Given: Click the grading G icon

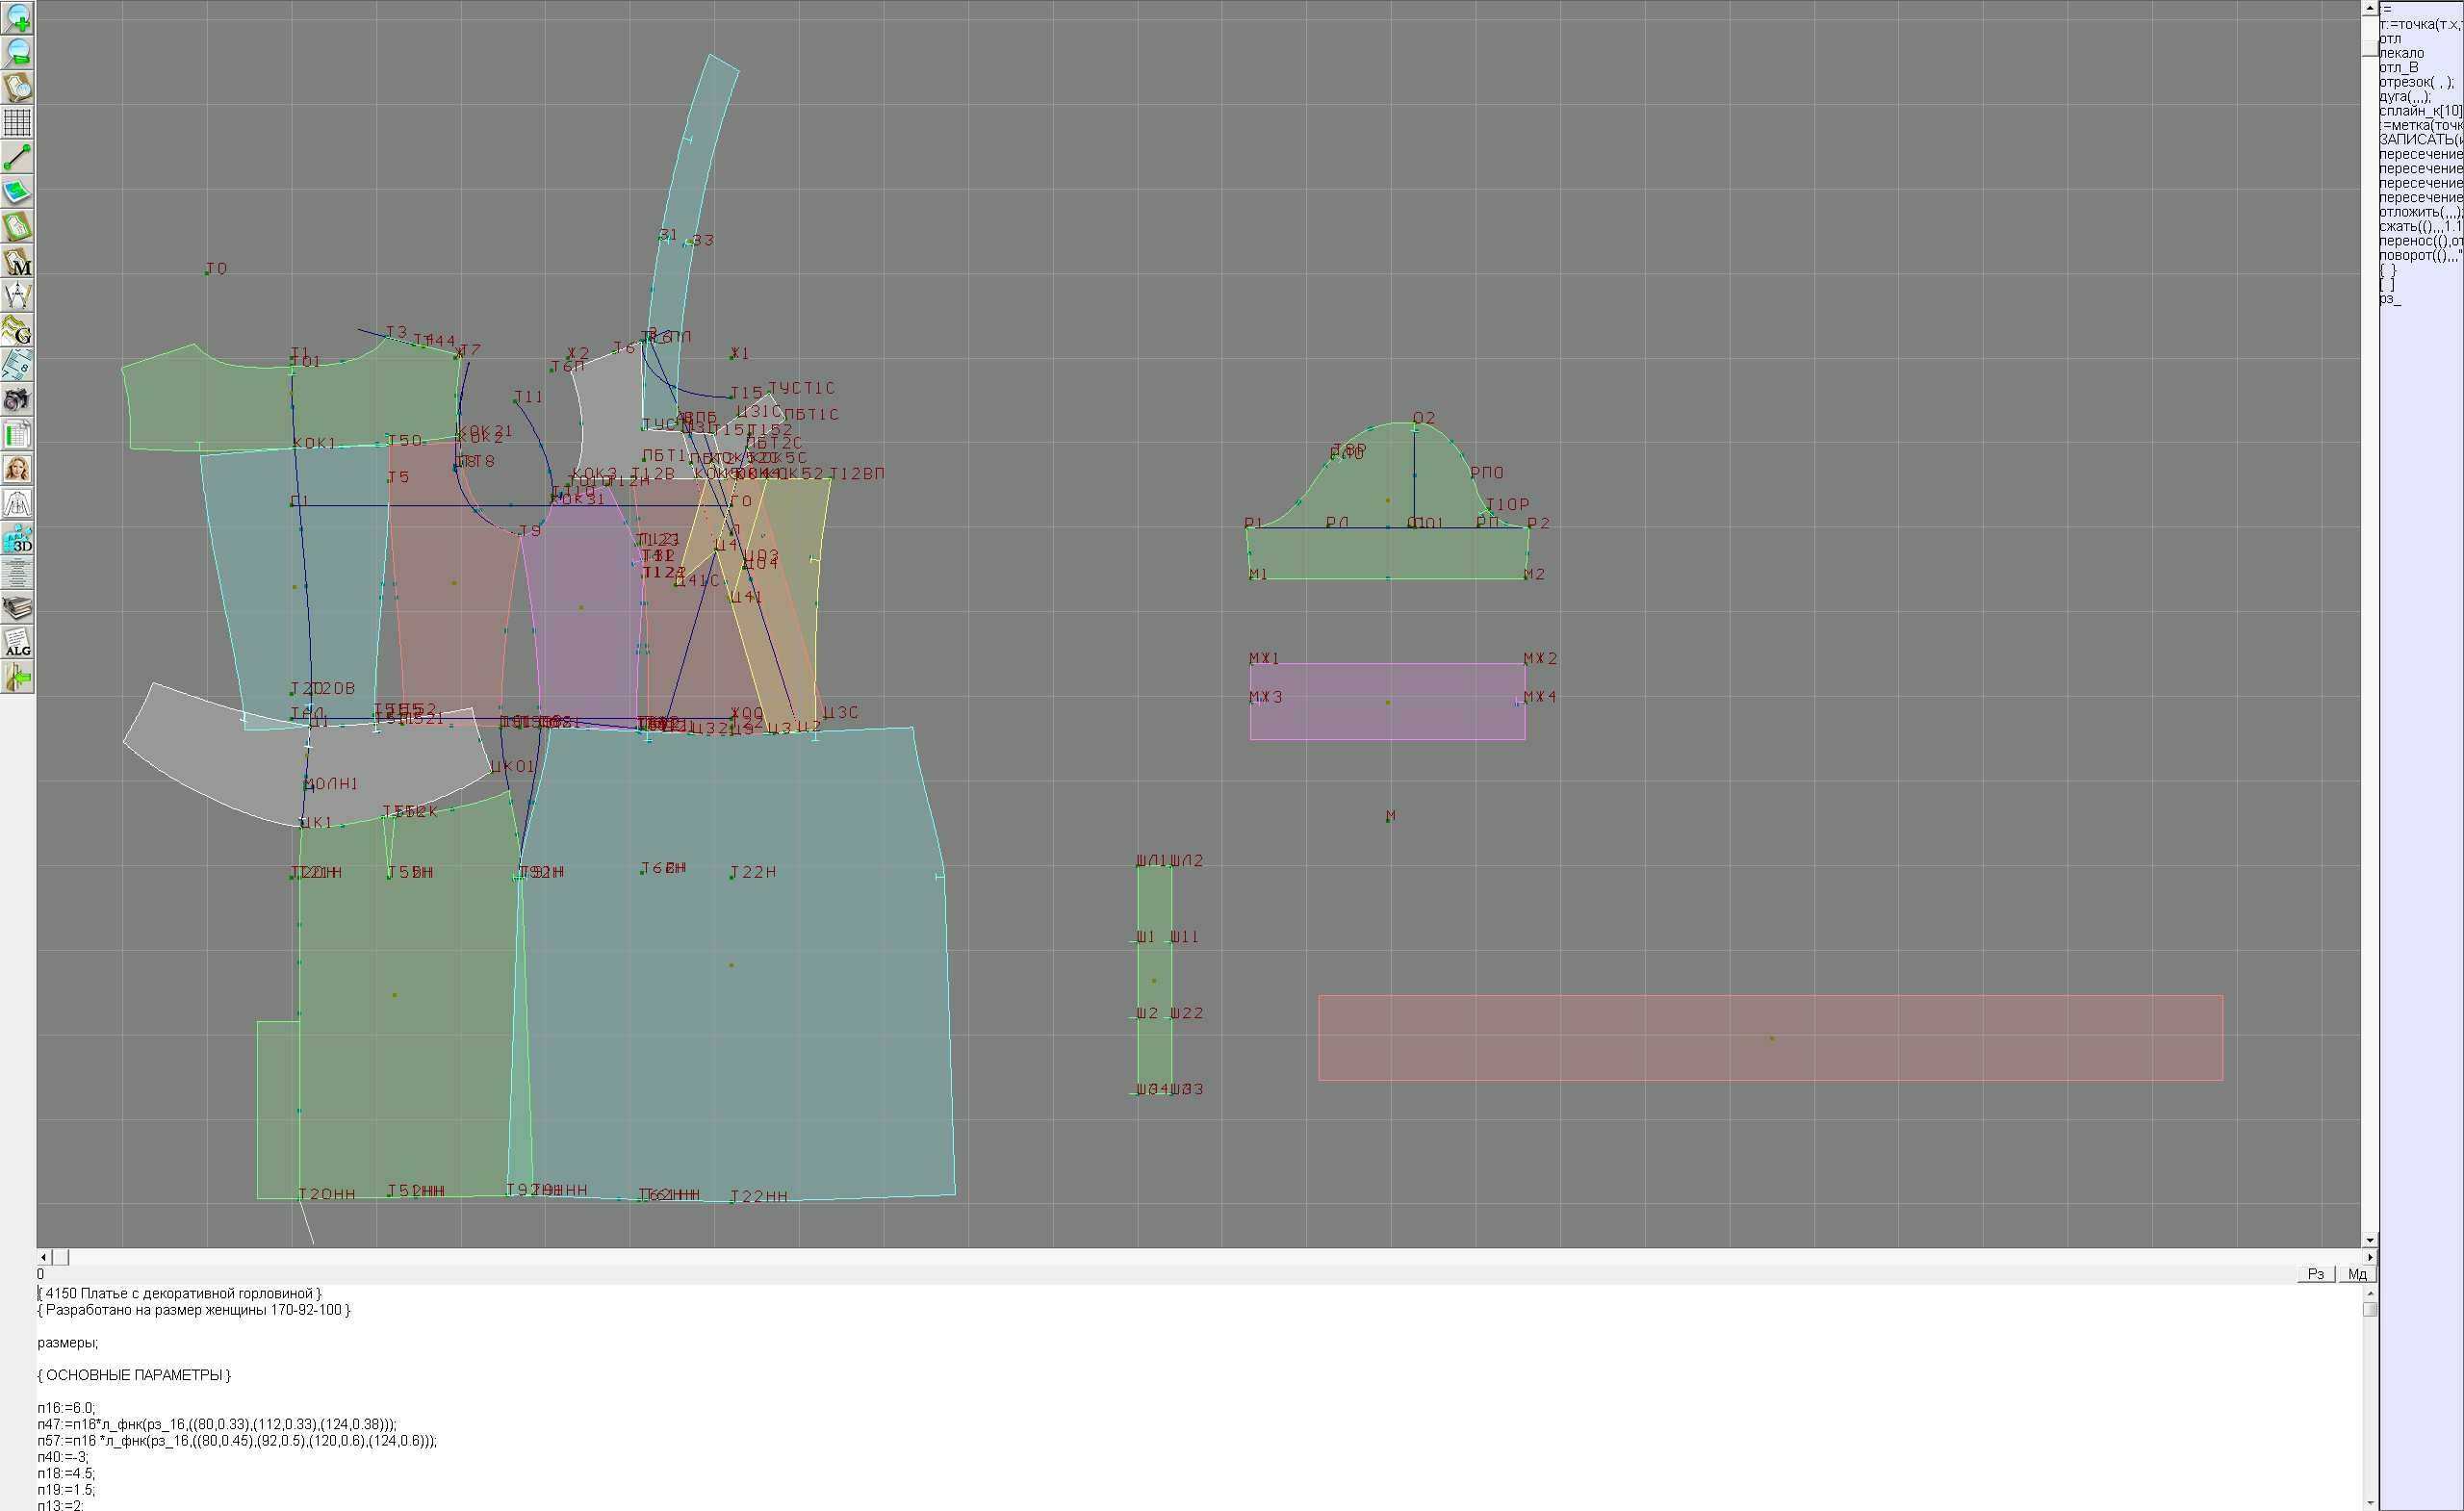Looking at the screenshot, I should coord(17,330).
